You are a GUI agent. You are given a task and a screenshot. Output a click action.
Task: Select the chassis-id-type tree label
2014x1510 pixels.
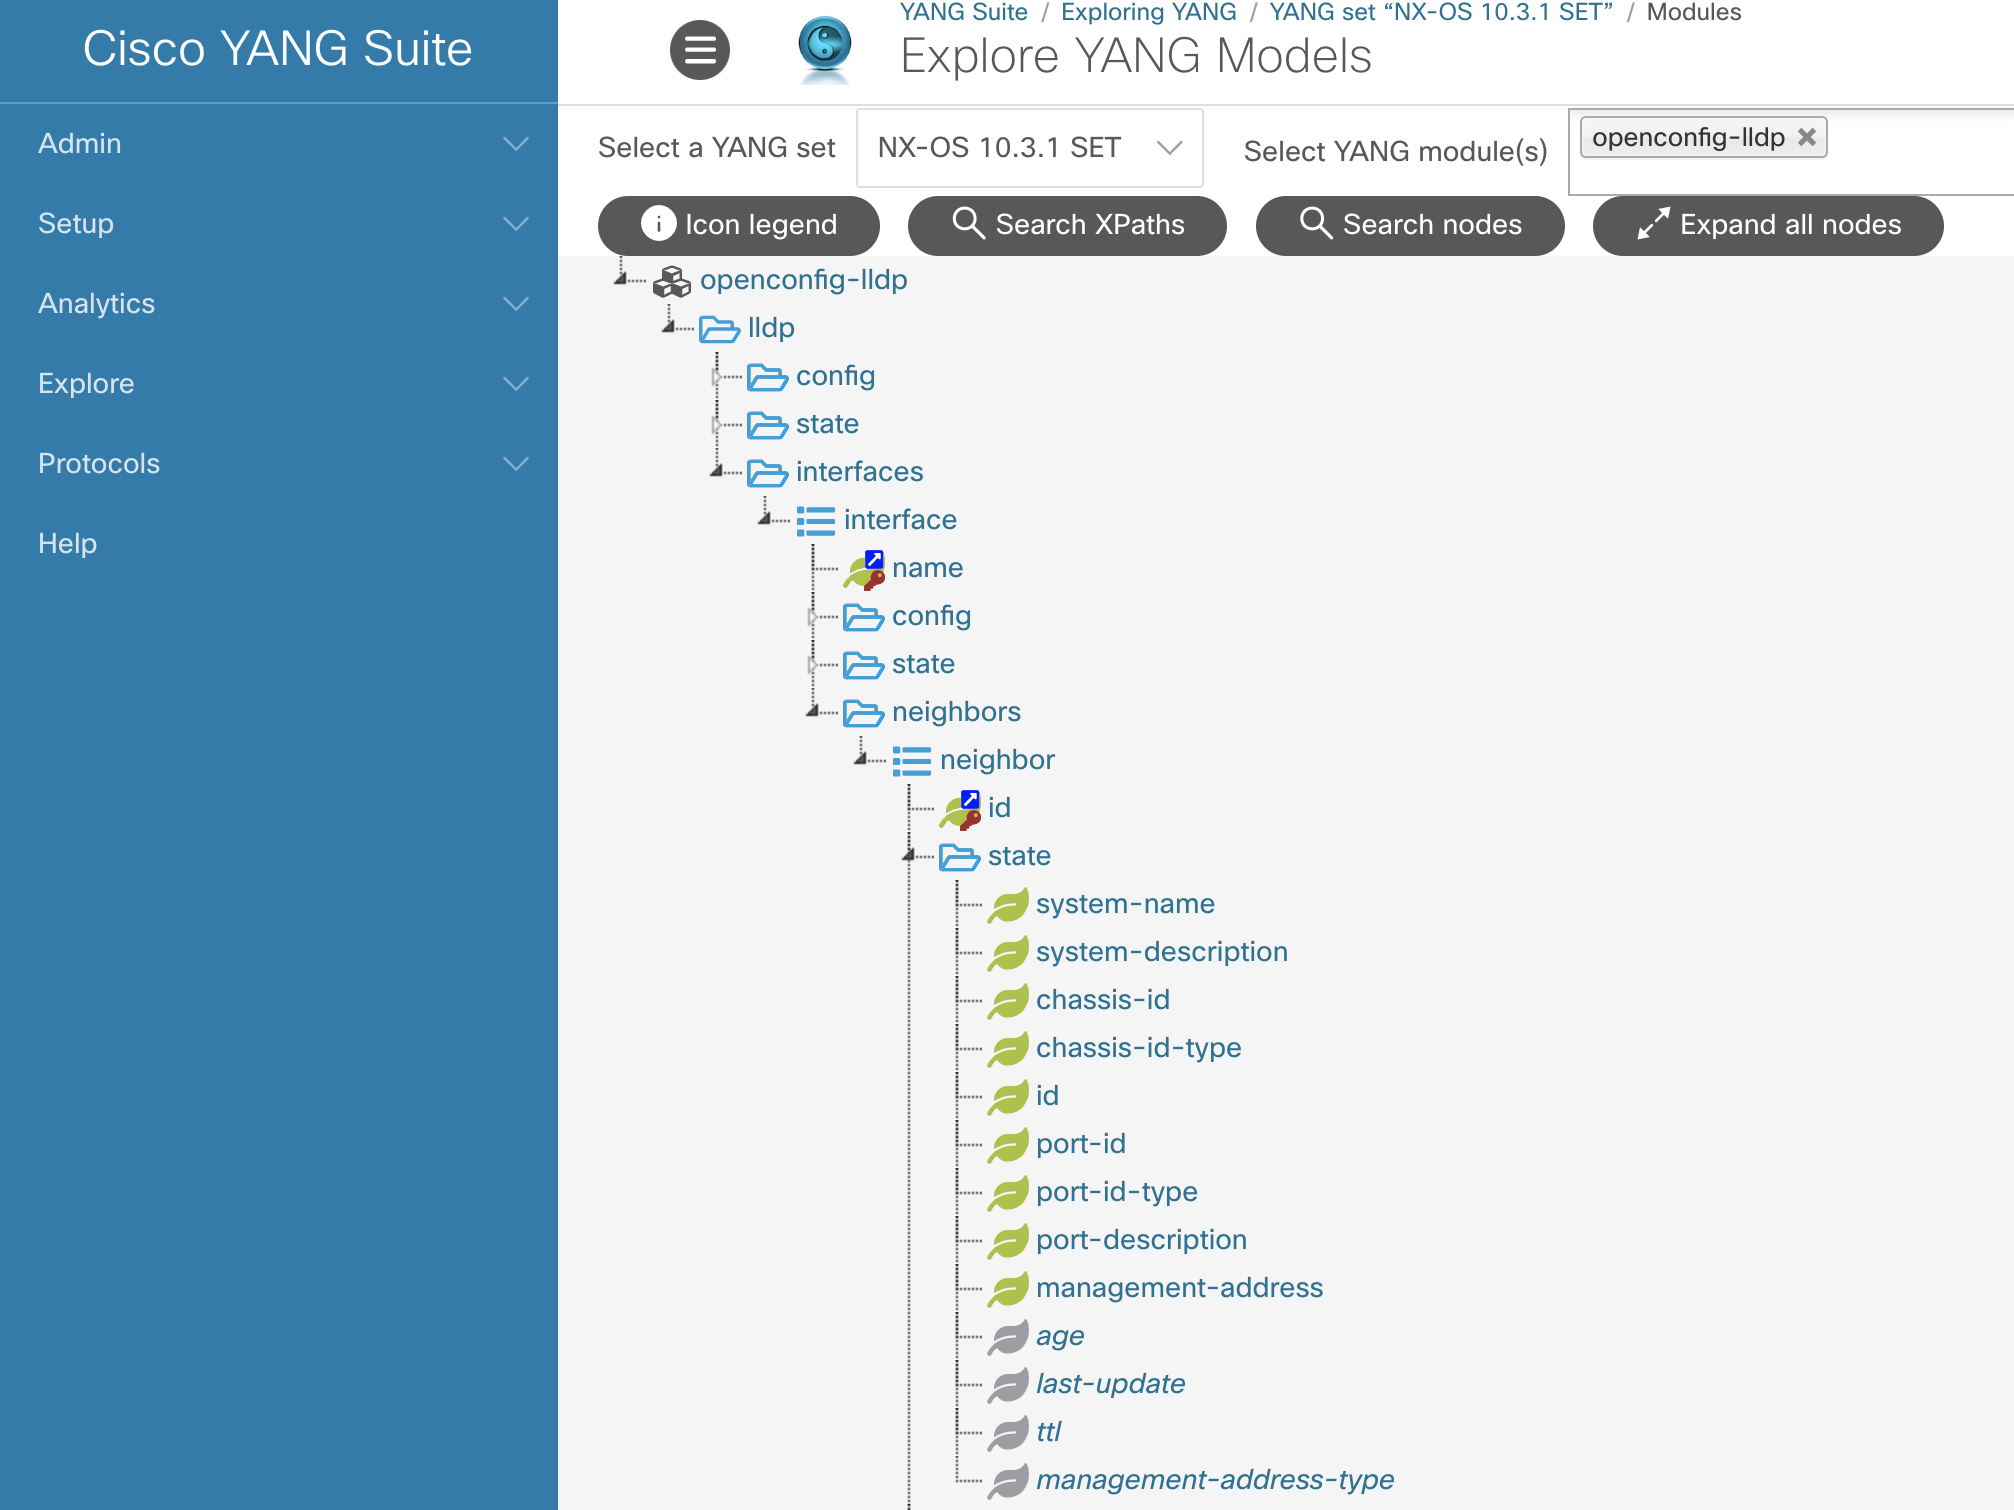point(1138,1048)
